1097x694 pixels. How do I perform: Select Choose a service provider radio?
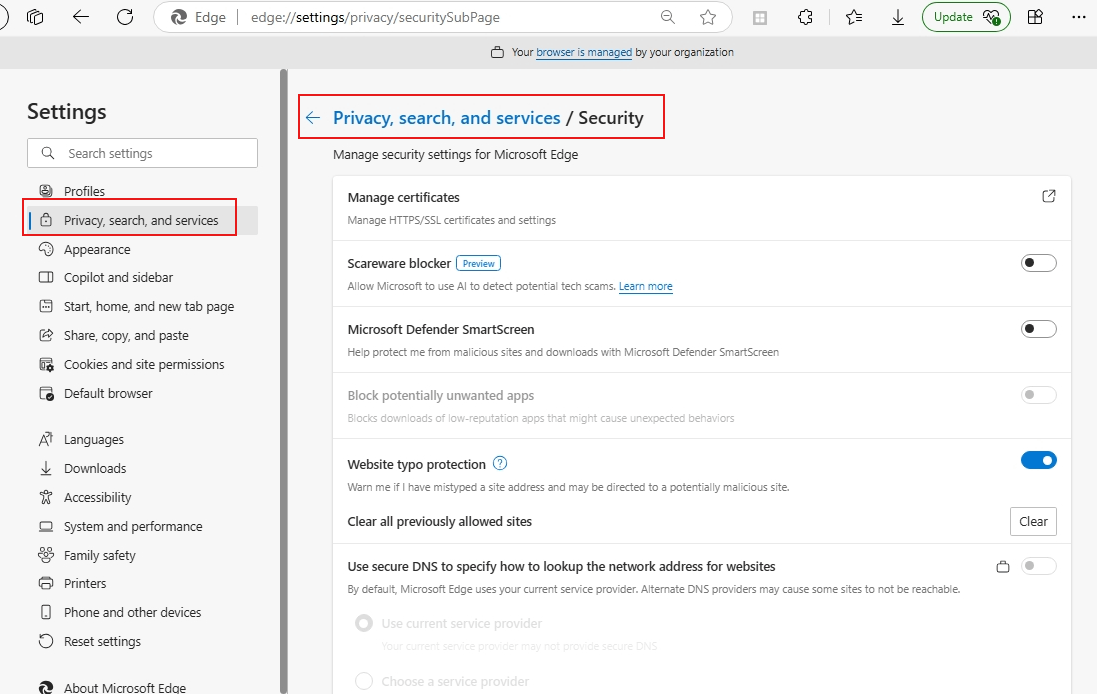364,681
